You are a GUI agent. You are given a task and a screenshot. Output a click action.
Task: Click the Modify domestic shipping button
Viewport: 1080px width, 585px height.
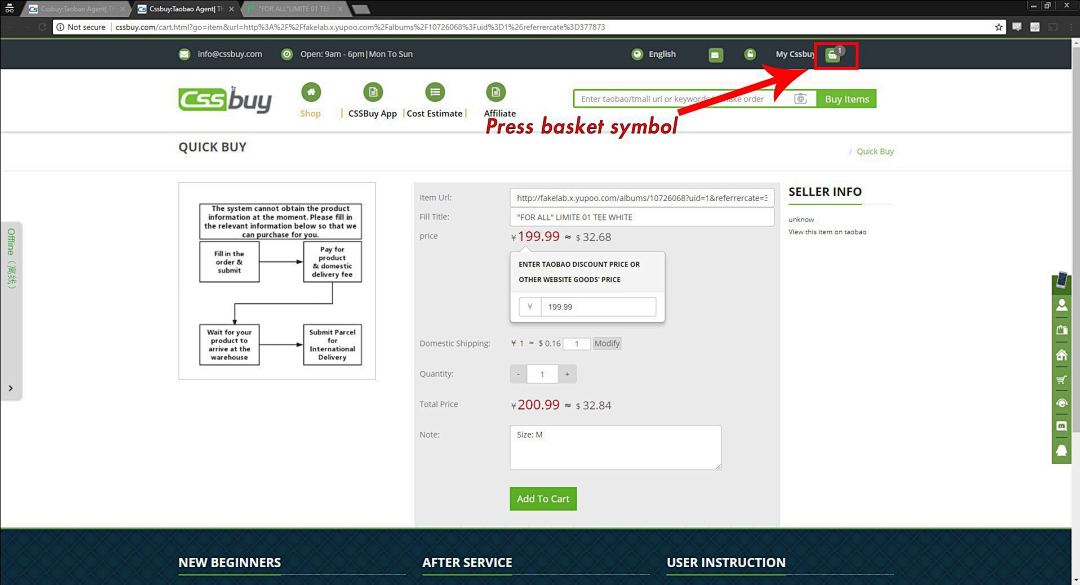click(x=607, y=343)
